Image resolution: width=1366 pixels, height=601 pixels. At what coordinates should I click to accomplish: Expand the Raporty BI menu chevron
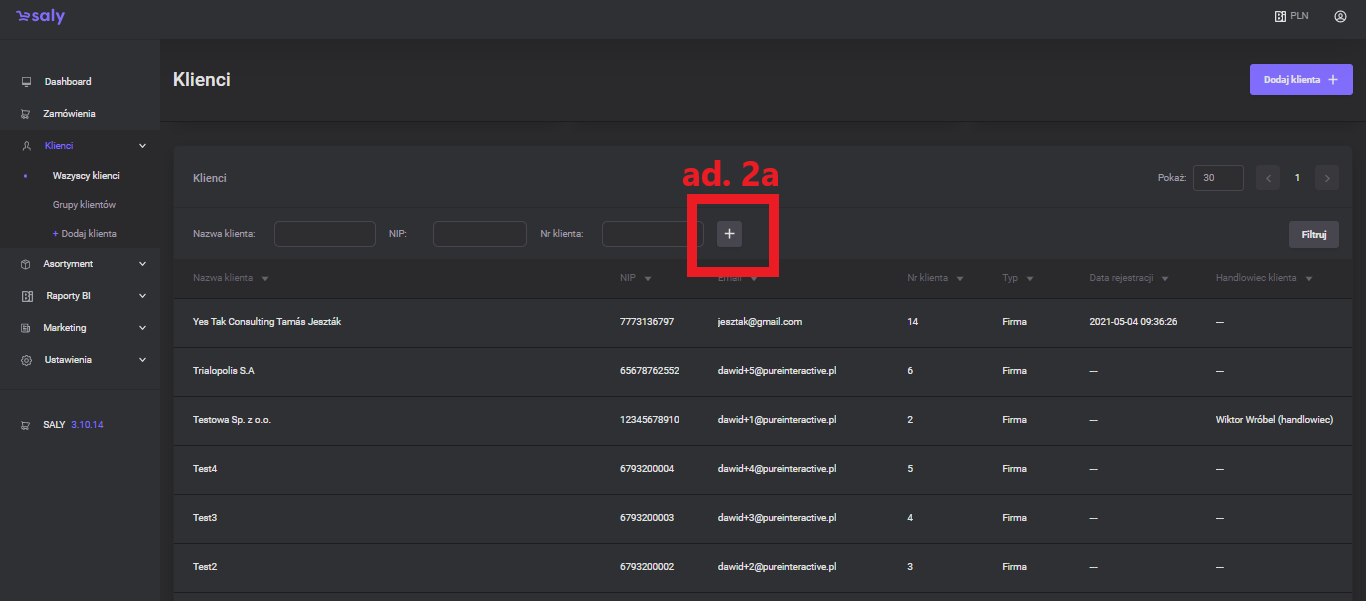click(142, 296)
